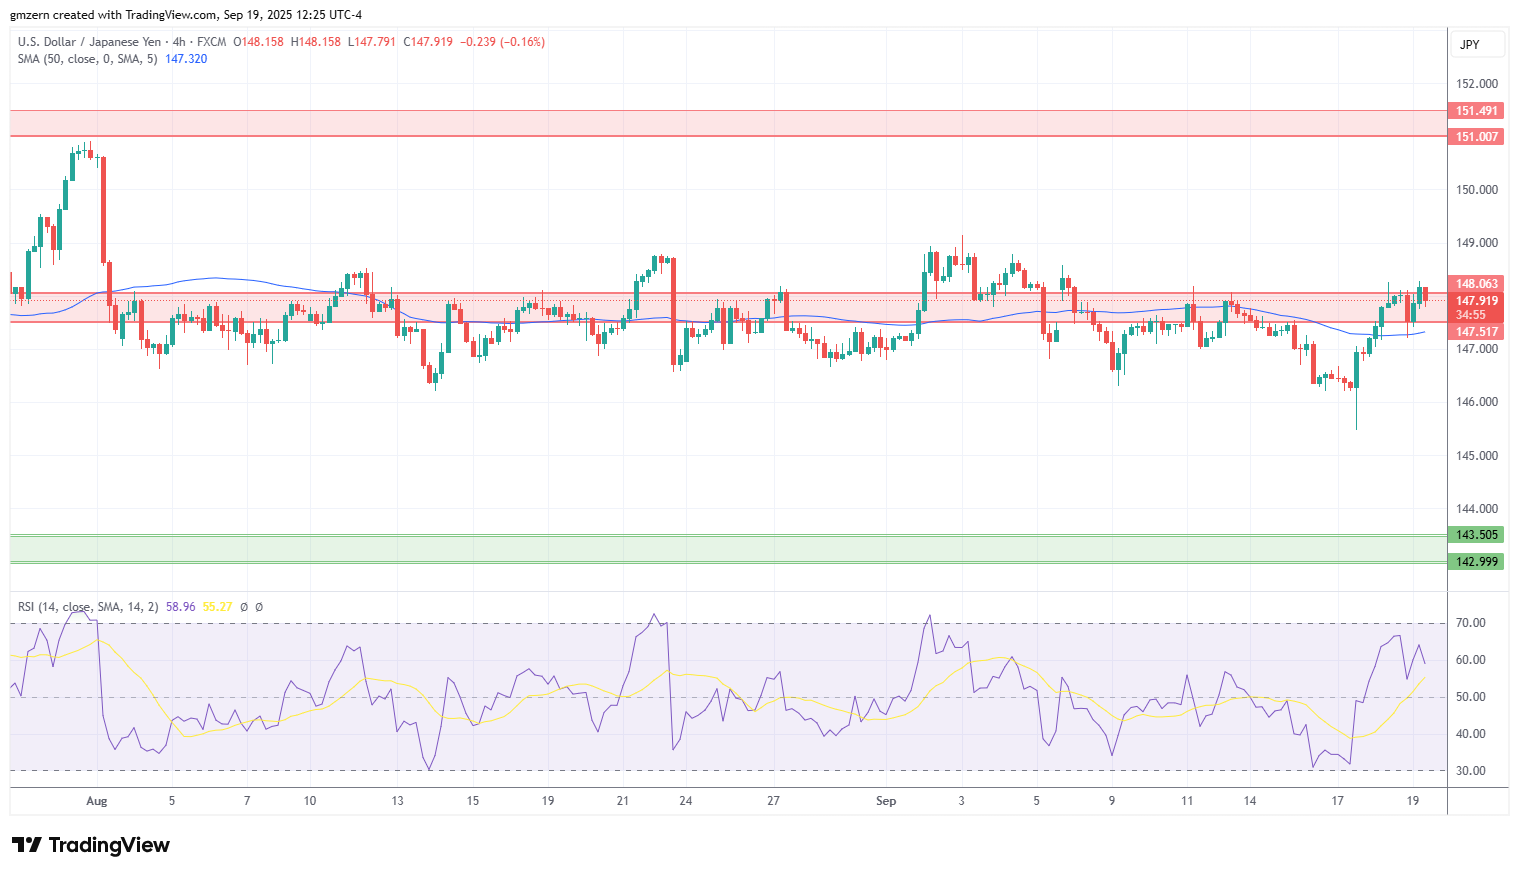Click the RSI (14, close, SMA, 14, 2) legend
Image resolution: width=1519 pixels, height=875 pixels.
coord(88,607)
